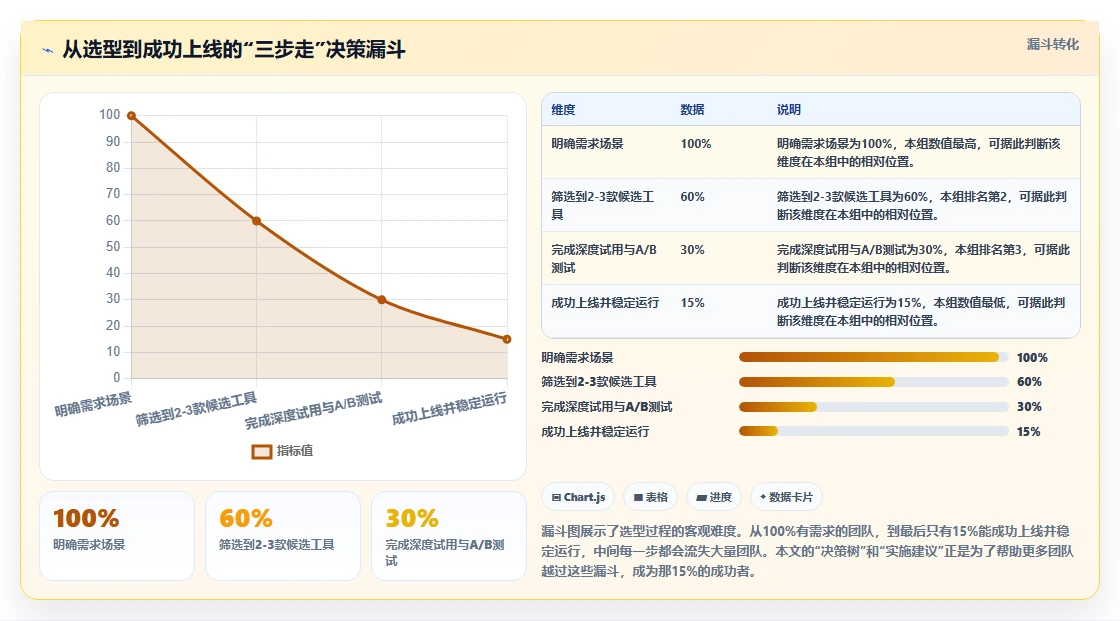
Task: Click the 维度 table column header
Action: click(563, 109)
